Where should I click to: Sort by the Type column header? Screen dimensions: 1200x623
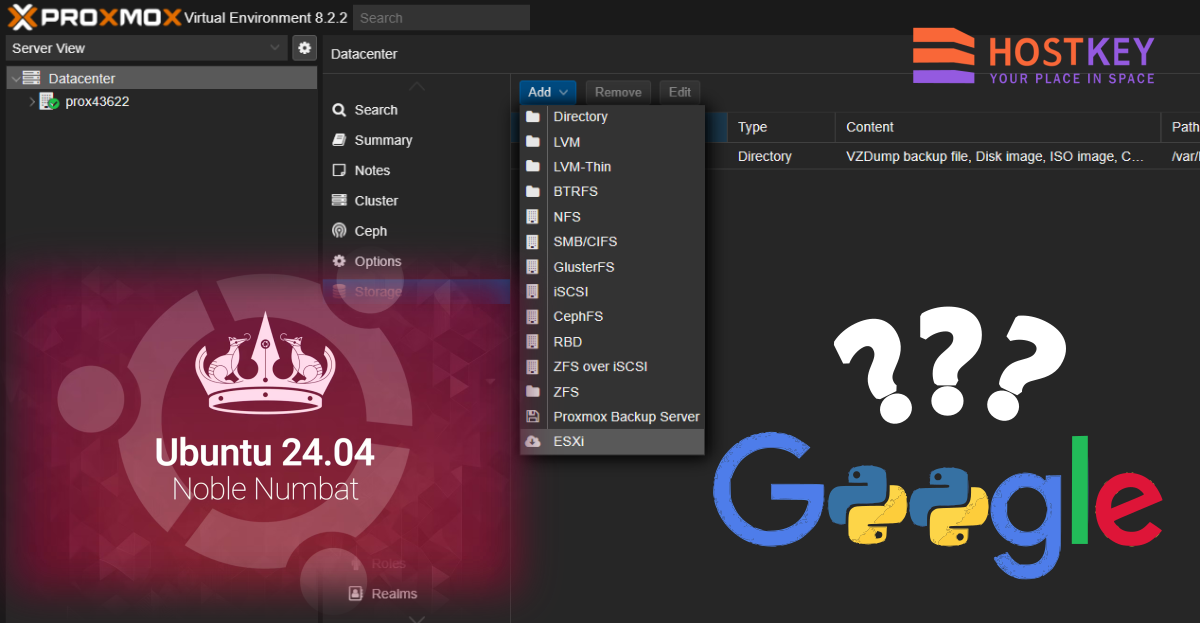781,127
